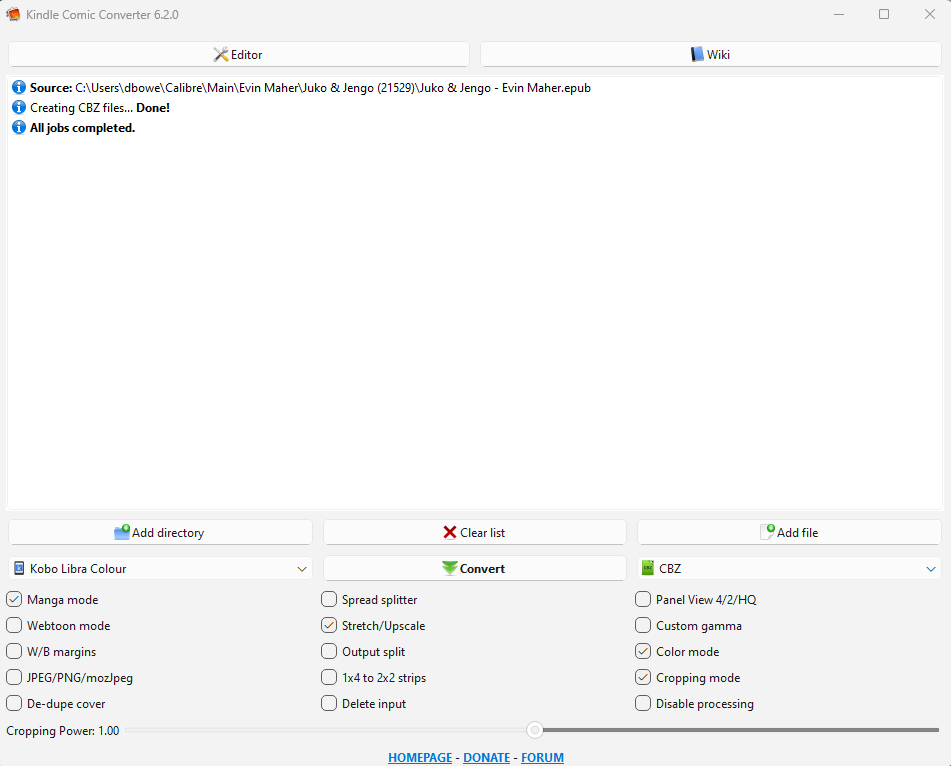The height and width of the screenshot is (766, 951).
Task: Enable Disable processing checkbox
Action: tap(643, 704)
